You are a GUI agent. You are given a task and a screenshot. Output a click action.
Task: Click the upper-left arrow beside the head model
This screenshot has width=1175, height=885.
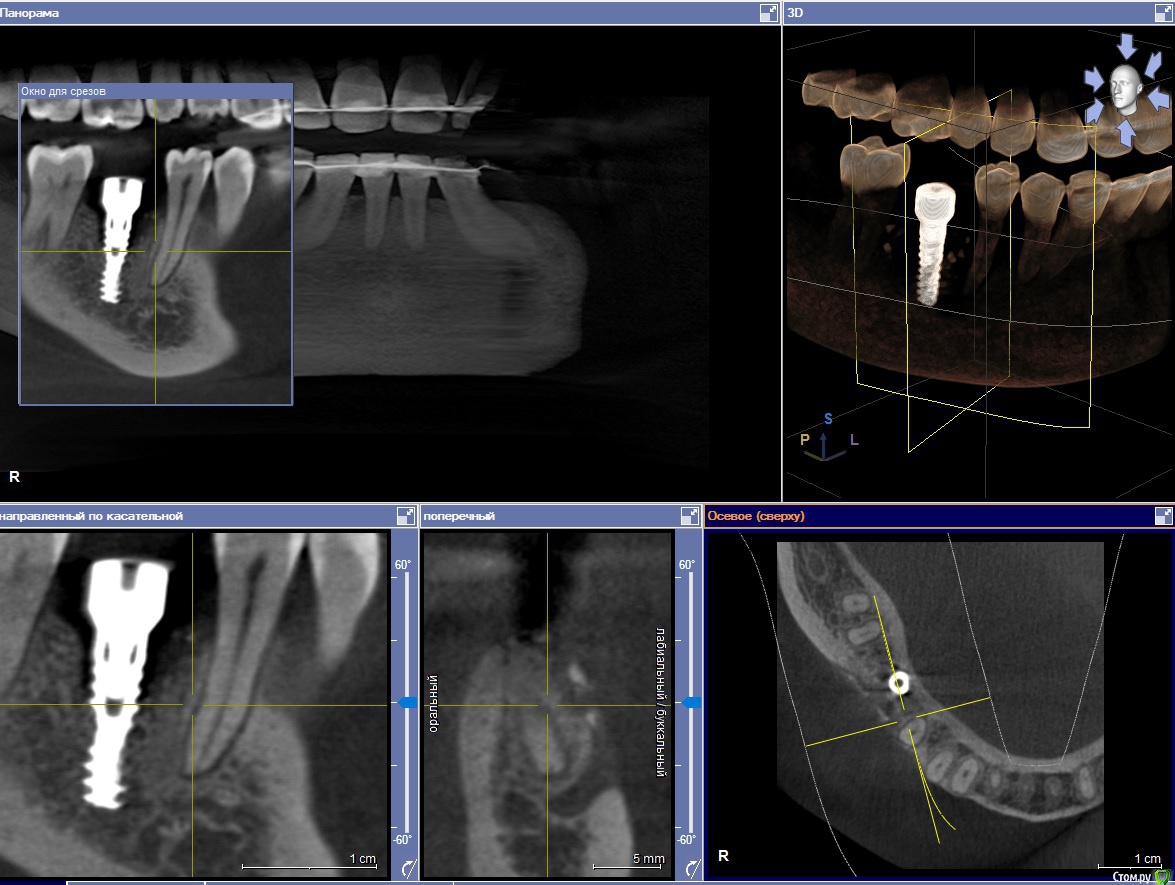point(1097,77)
